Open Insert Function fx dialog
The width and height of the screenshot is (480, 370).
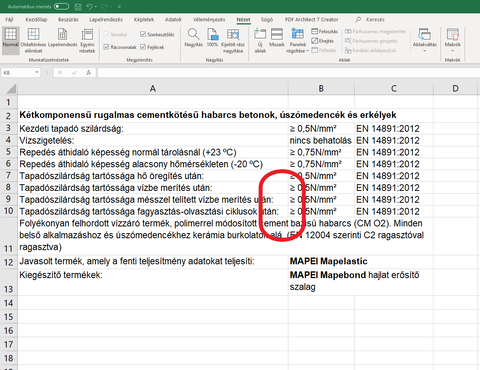[88, 72]
